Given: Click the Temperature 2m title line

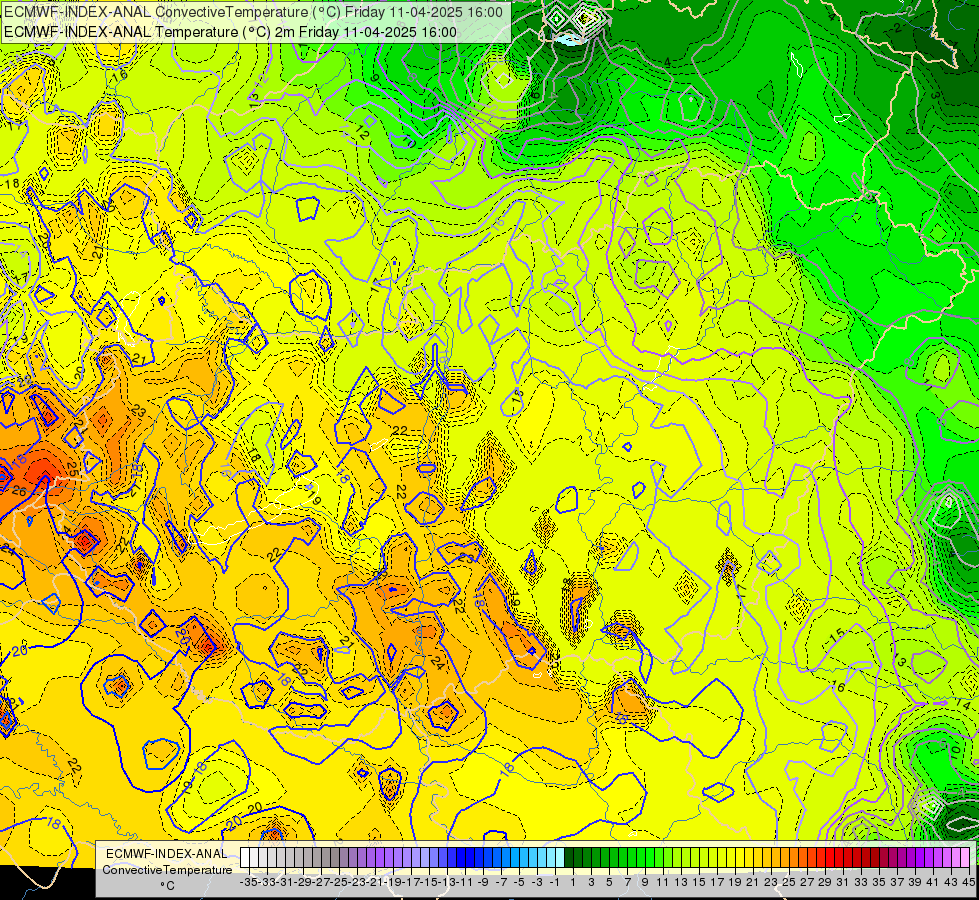Looking at the screenshot, I should pos(230,32).
